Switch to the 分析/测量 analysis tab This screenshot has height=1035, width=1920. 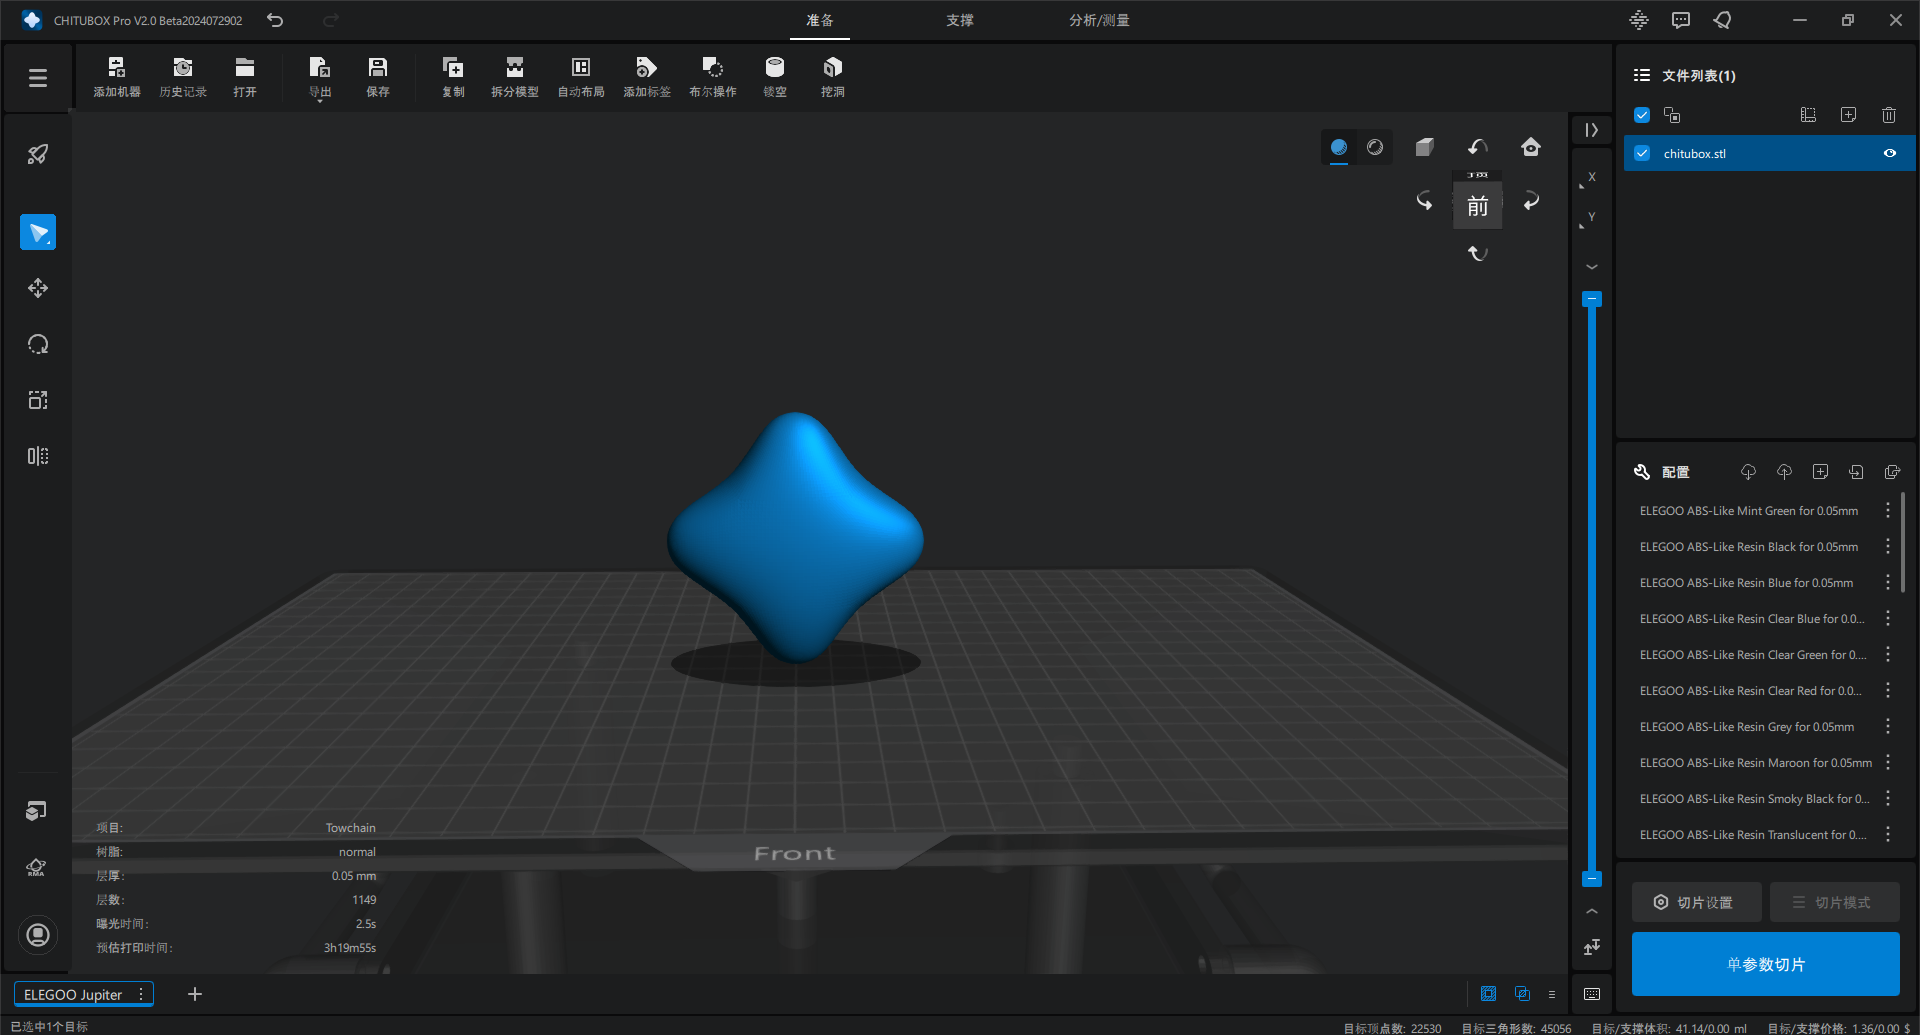(x=1099, y=20)
